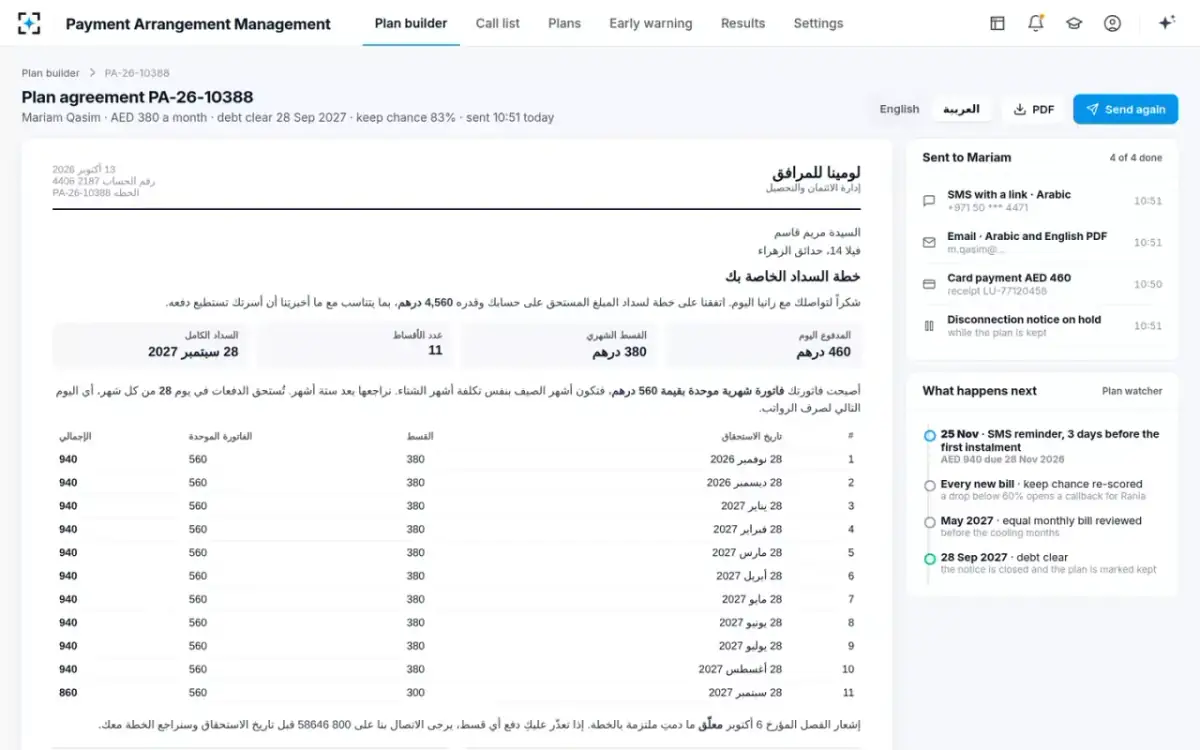Select the instalment count '11' card
Image resolution: width=1200 pixels, height=750 pixels.
pos(354,345)
